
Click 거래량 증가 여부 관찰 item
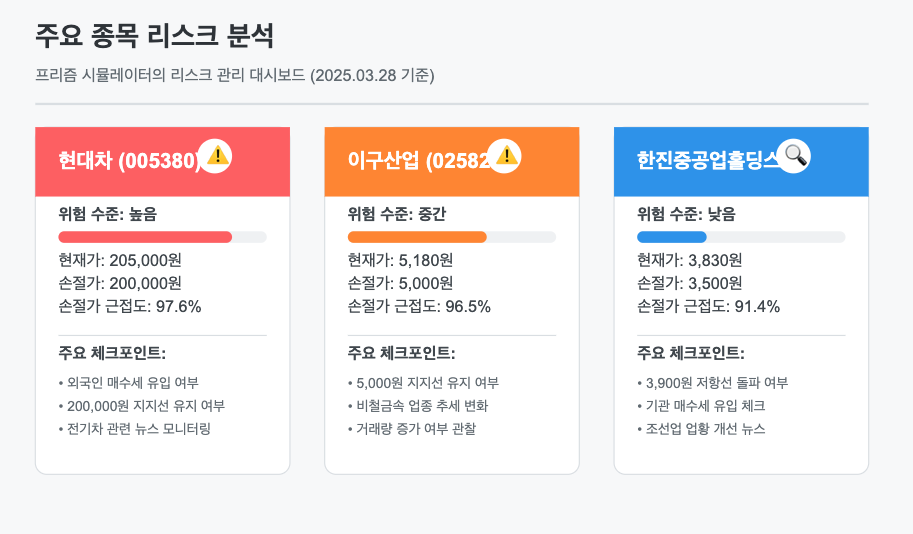412,429
